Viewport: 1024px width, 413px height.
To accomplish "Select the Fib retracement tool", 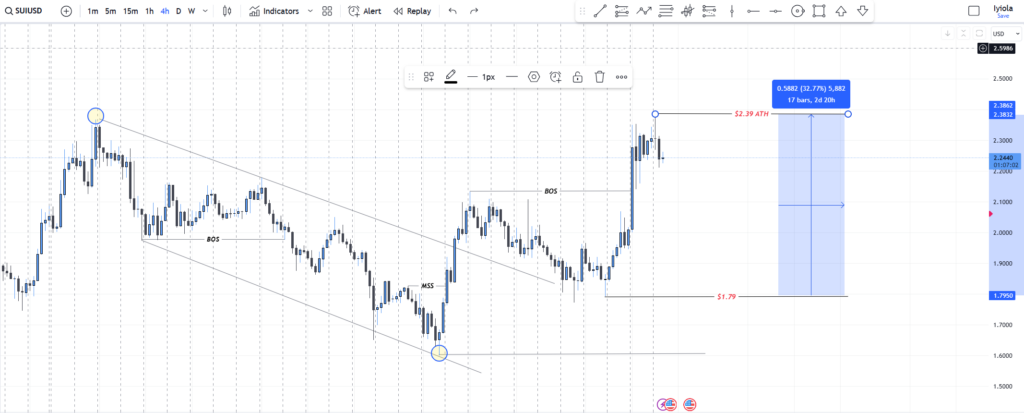I will tap(622, 11).
